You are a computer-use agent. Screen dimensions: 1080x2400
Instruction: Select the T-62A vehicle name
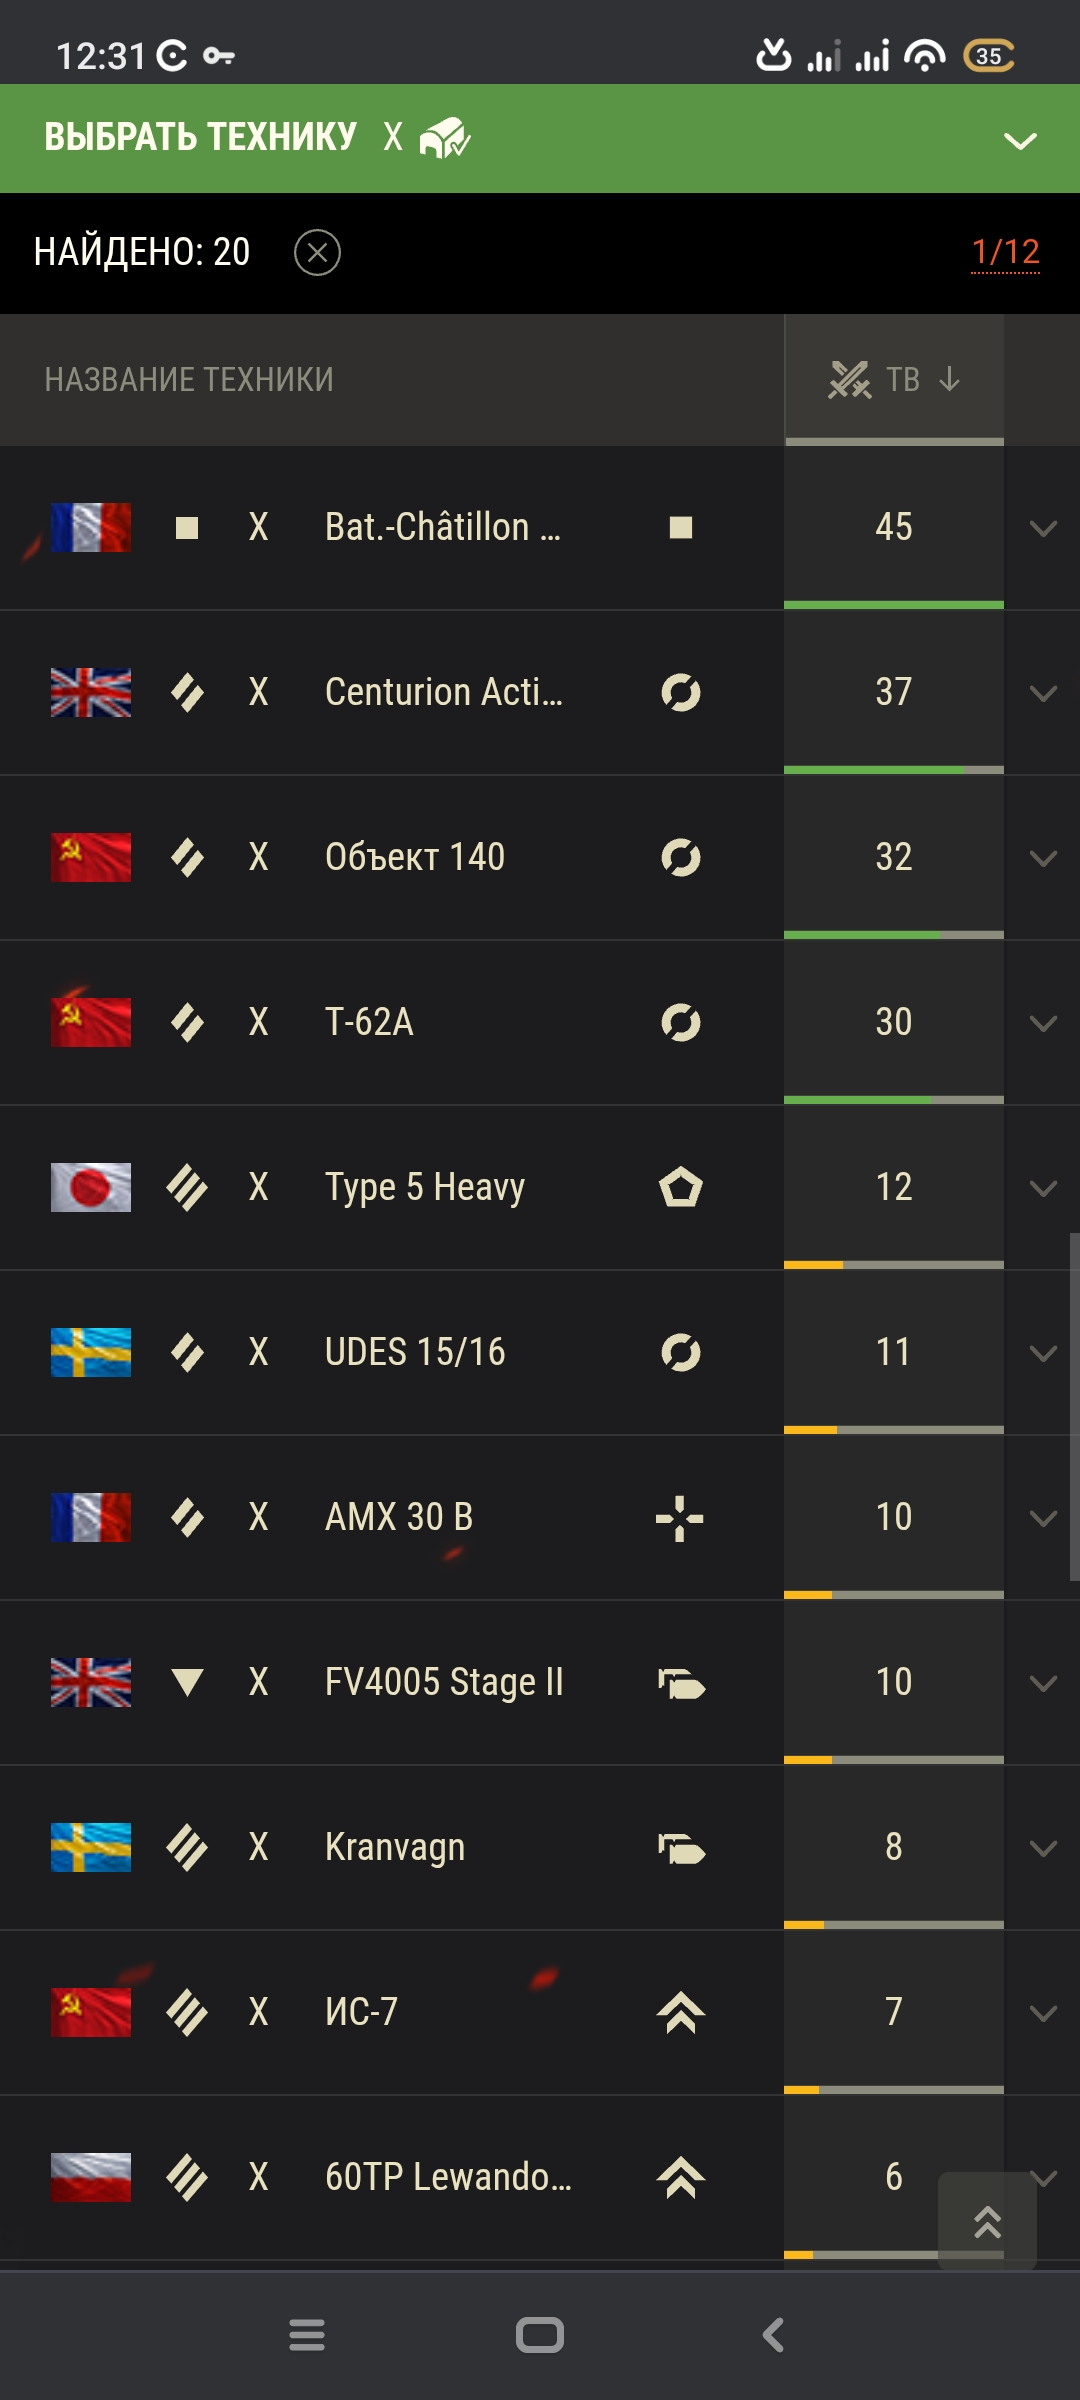point(369,1022)
